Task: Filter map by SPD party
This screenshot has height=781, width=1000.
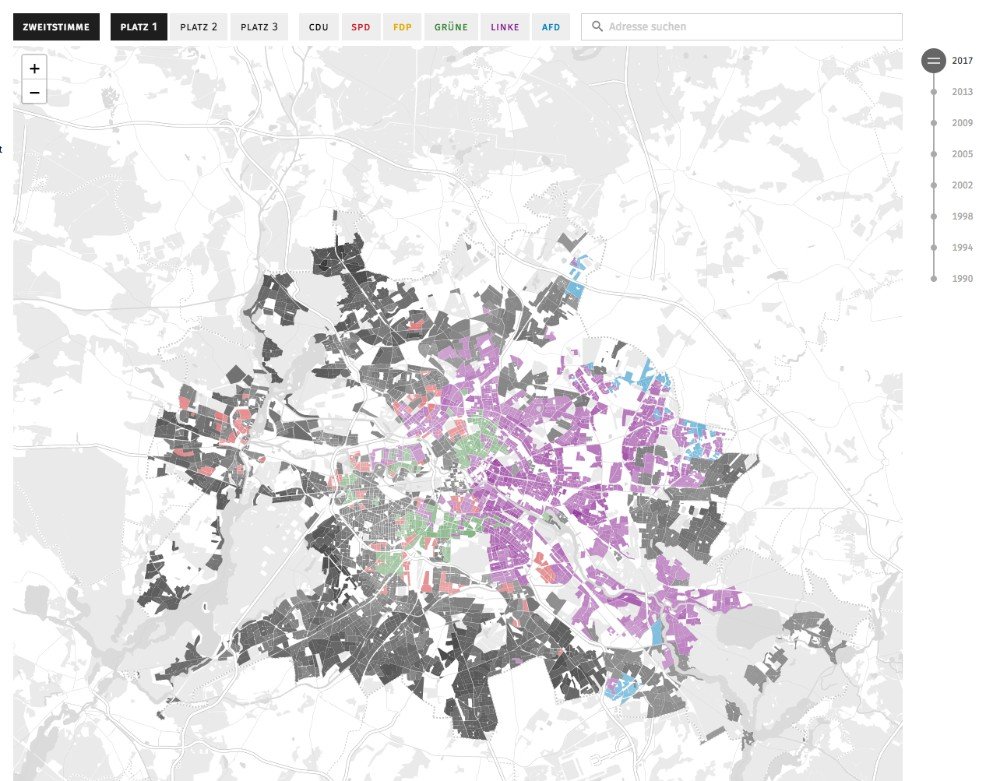Action: [360, 27]
